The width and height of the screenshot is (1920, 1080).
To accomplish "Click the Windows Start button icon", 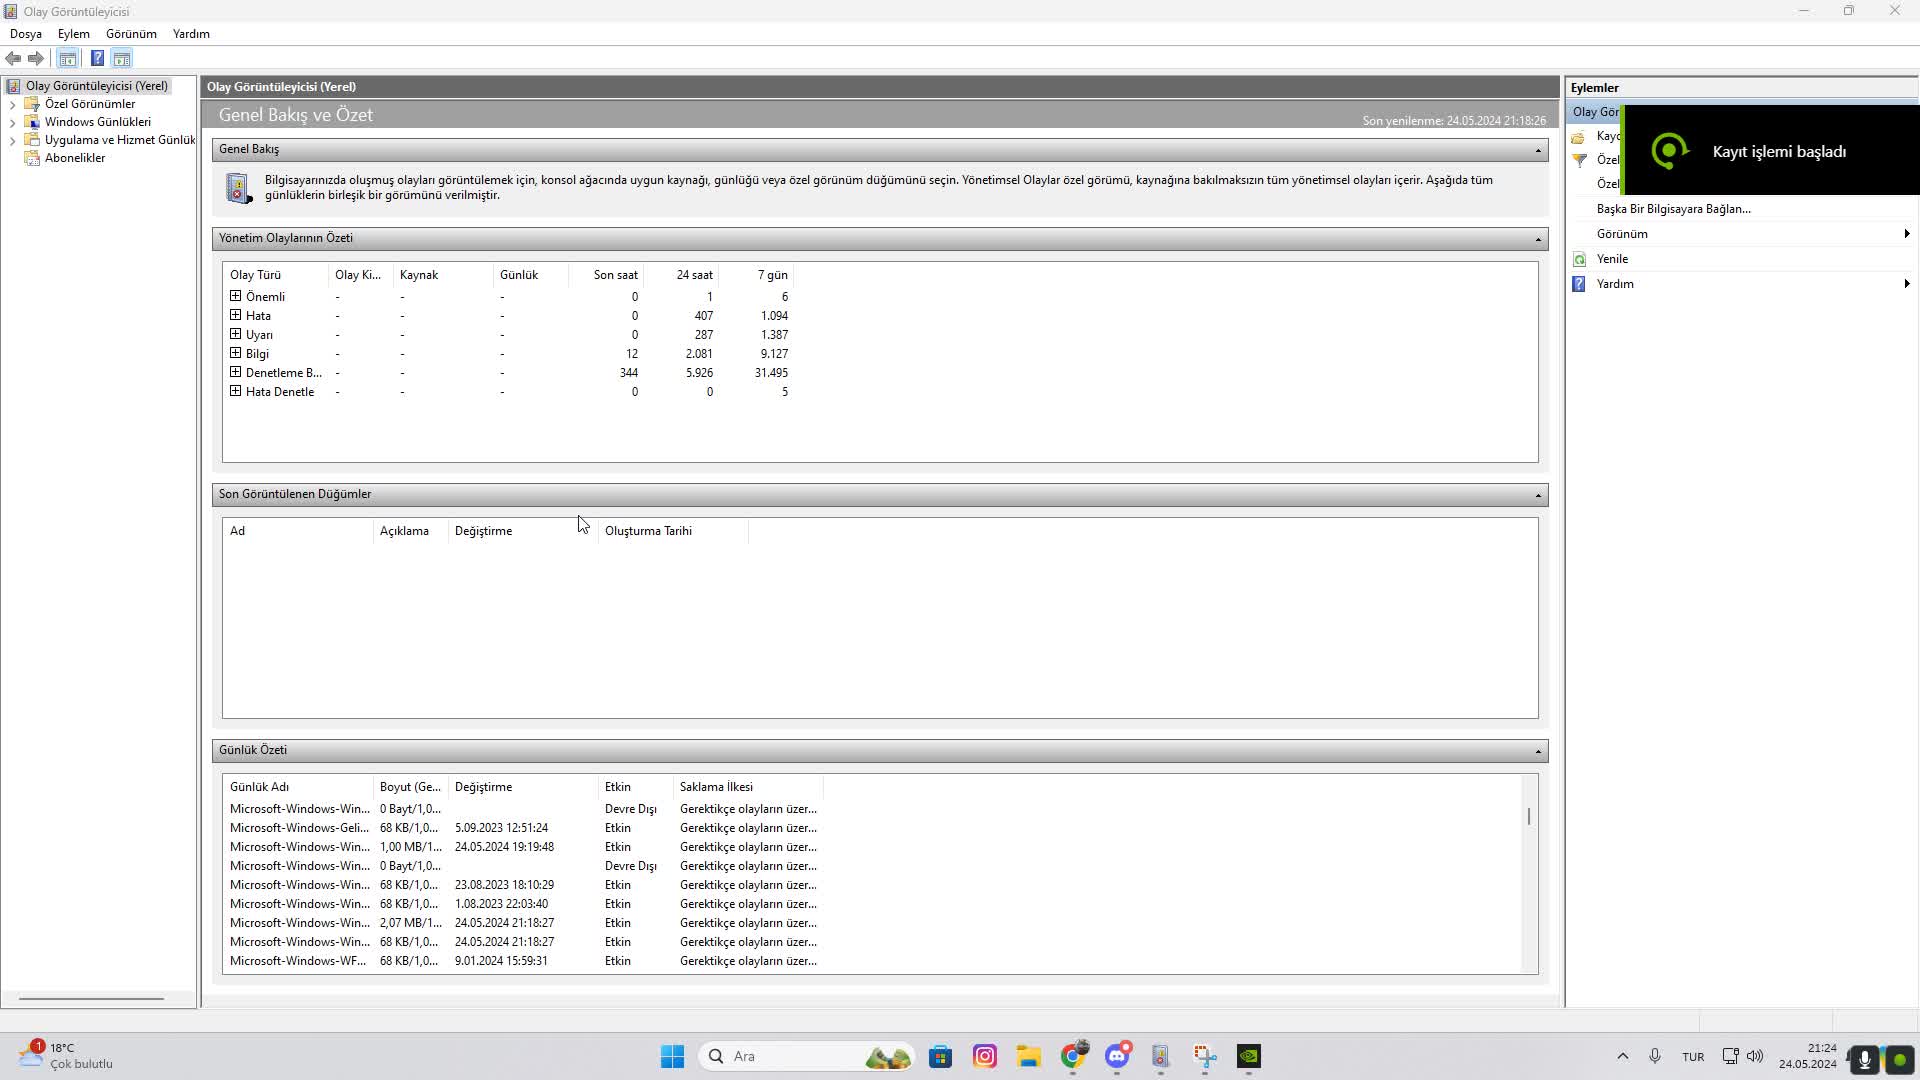I will coord(672,1056).
